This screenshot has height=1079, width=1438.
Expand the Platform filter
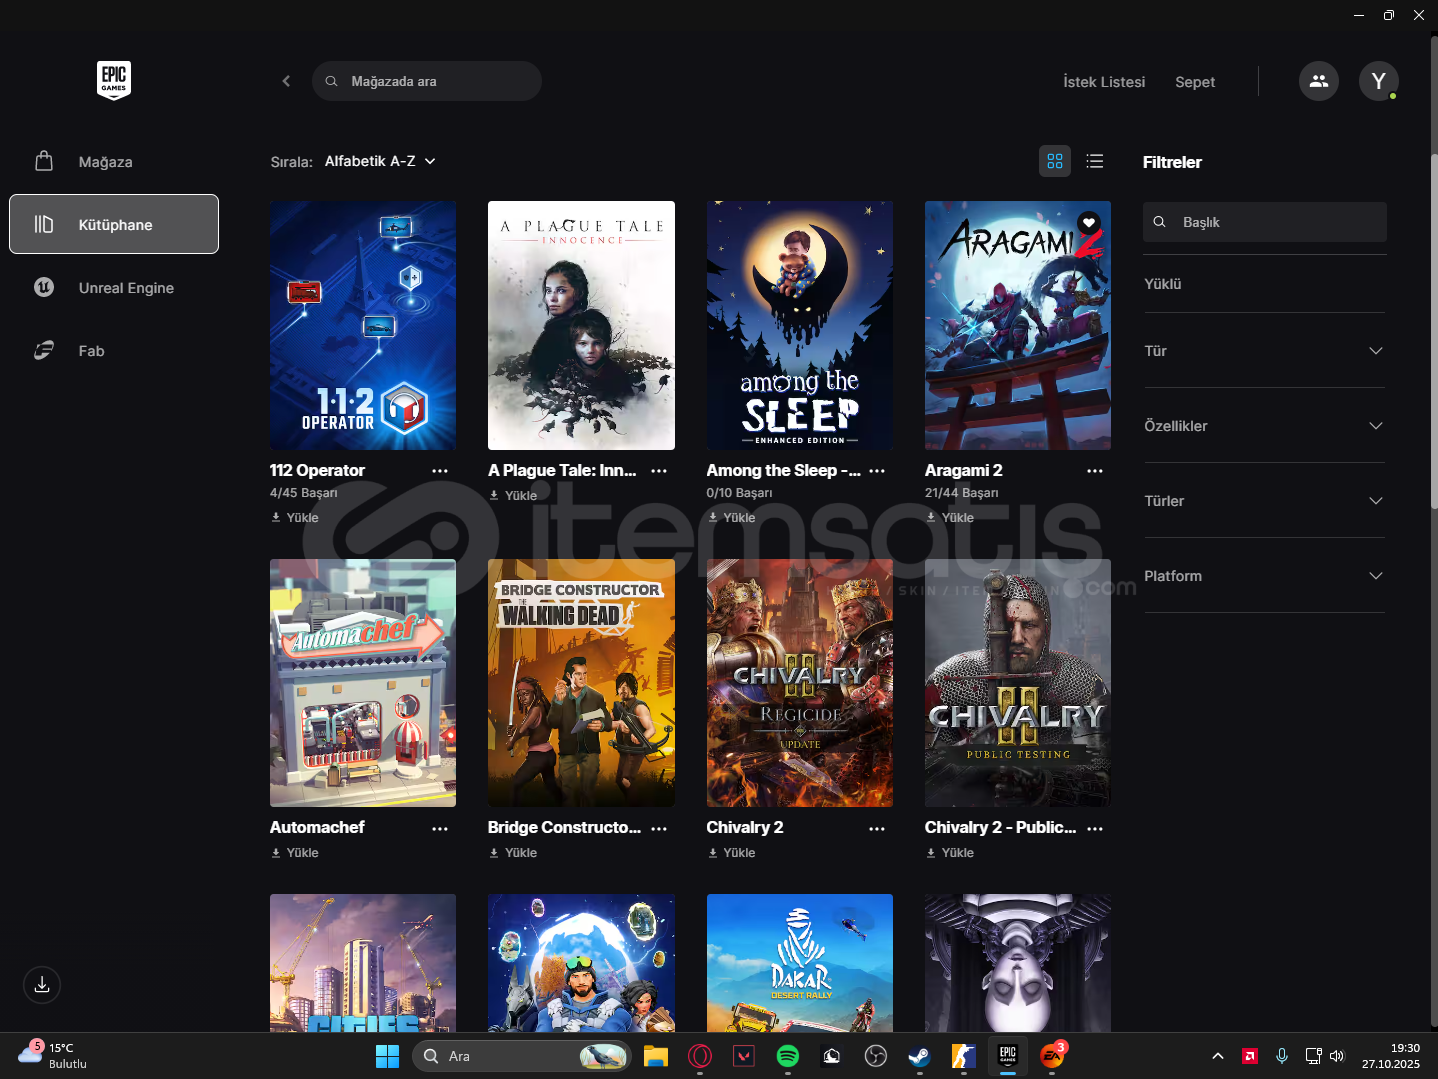(1264, 576)
